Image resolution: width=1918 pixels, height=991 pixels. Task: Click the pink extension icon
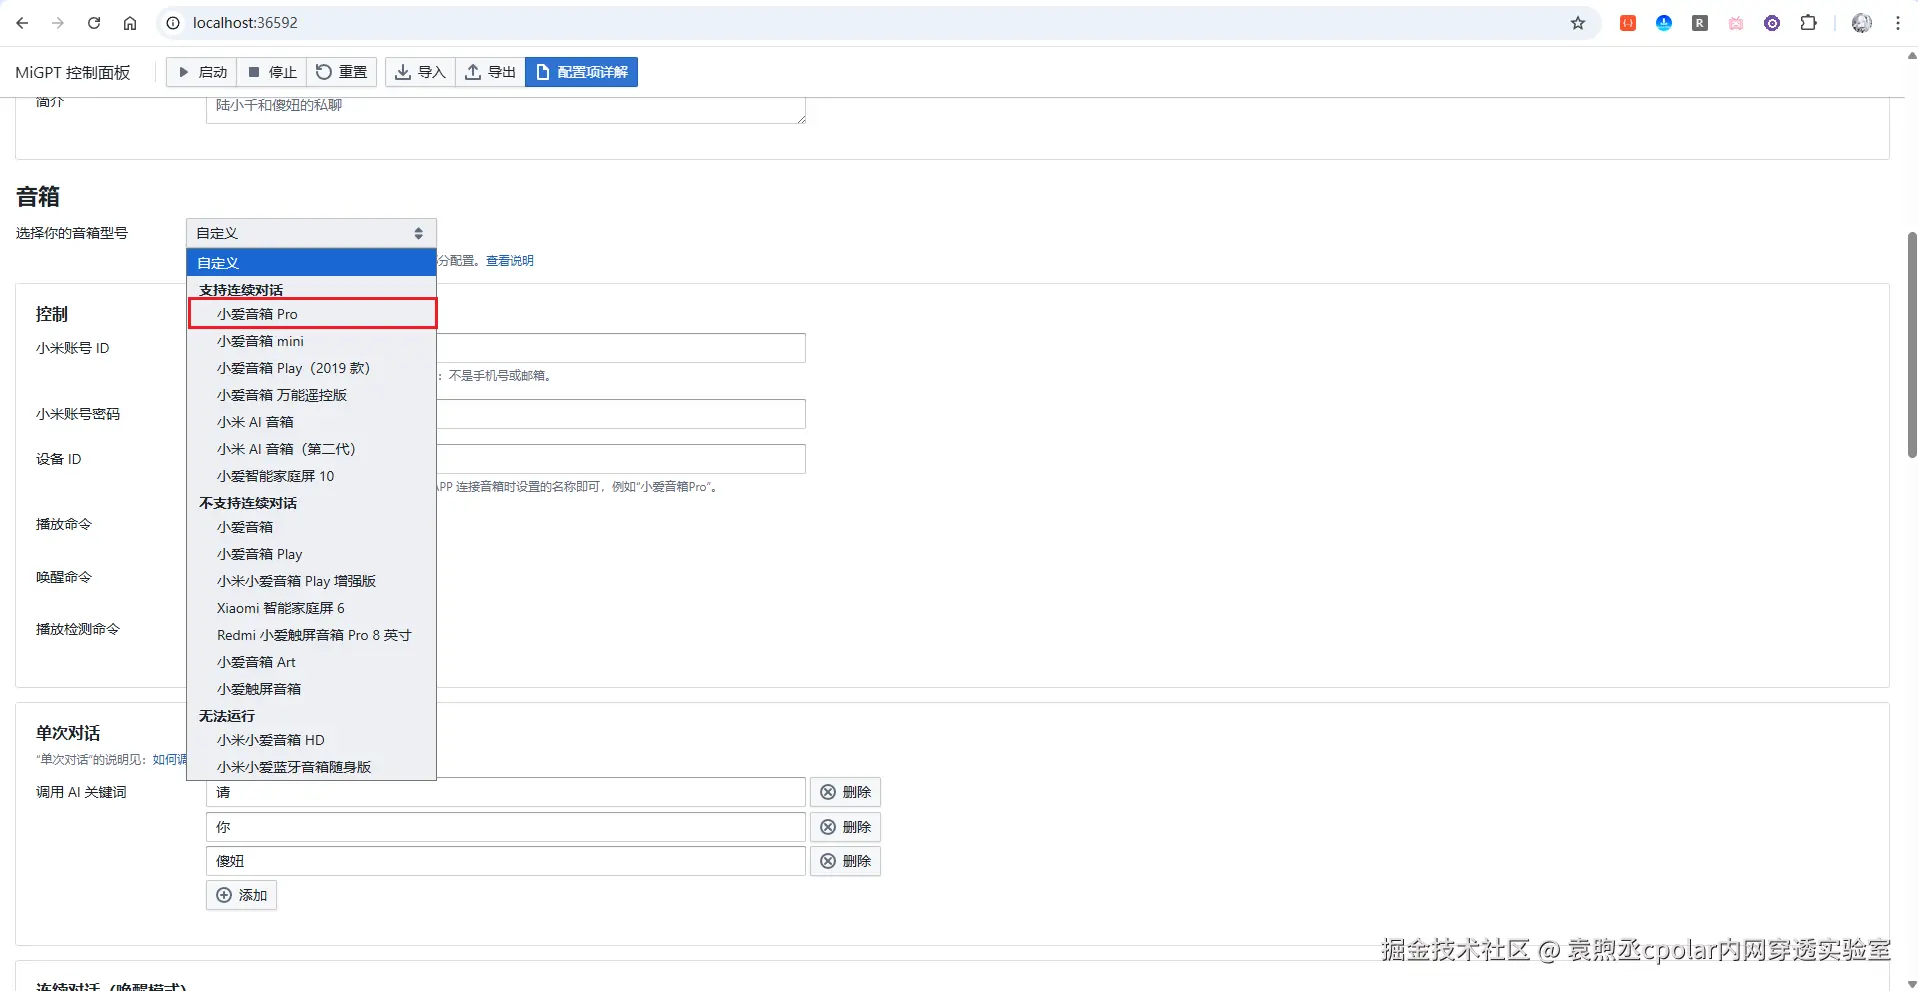(1736, 23)
